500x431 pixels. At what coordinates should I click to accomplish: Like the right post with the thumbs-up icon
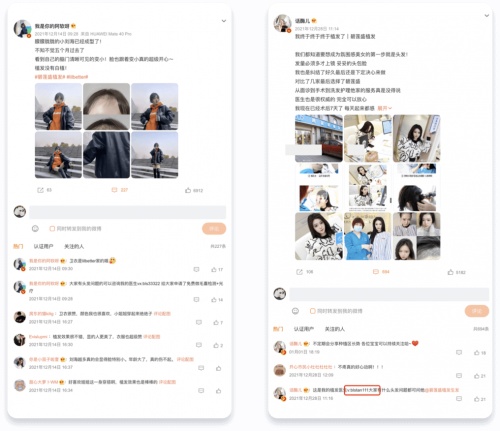(450, 272)
